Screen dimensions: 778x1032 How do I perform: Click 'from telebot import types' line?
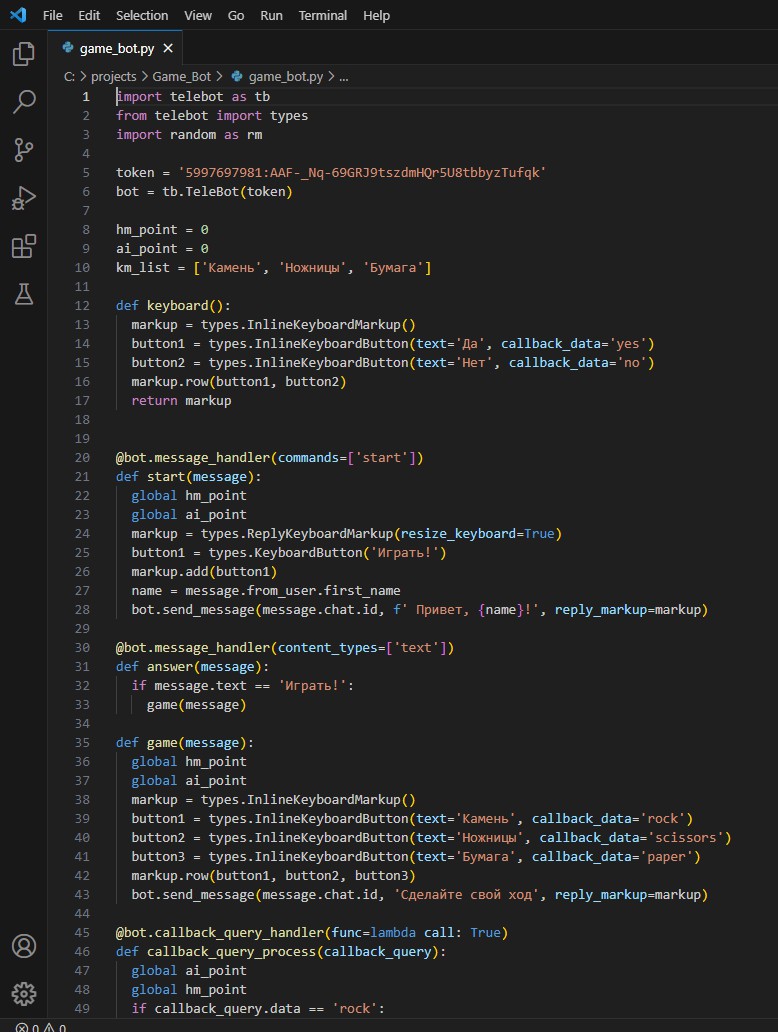(212, 116)
